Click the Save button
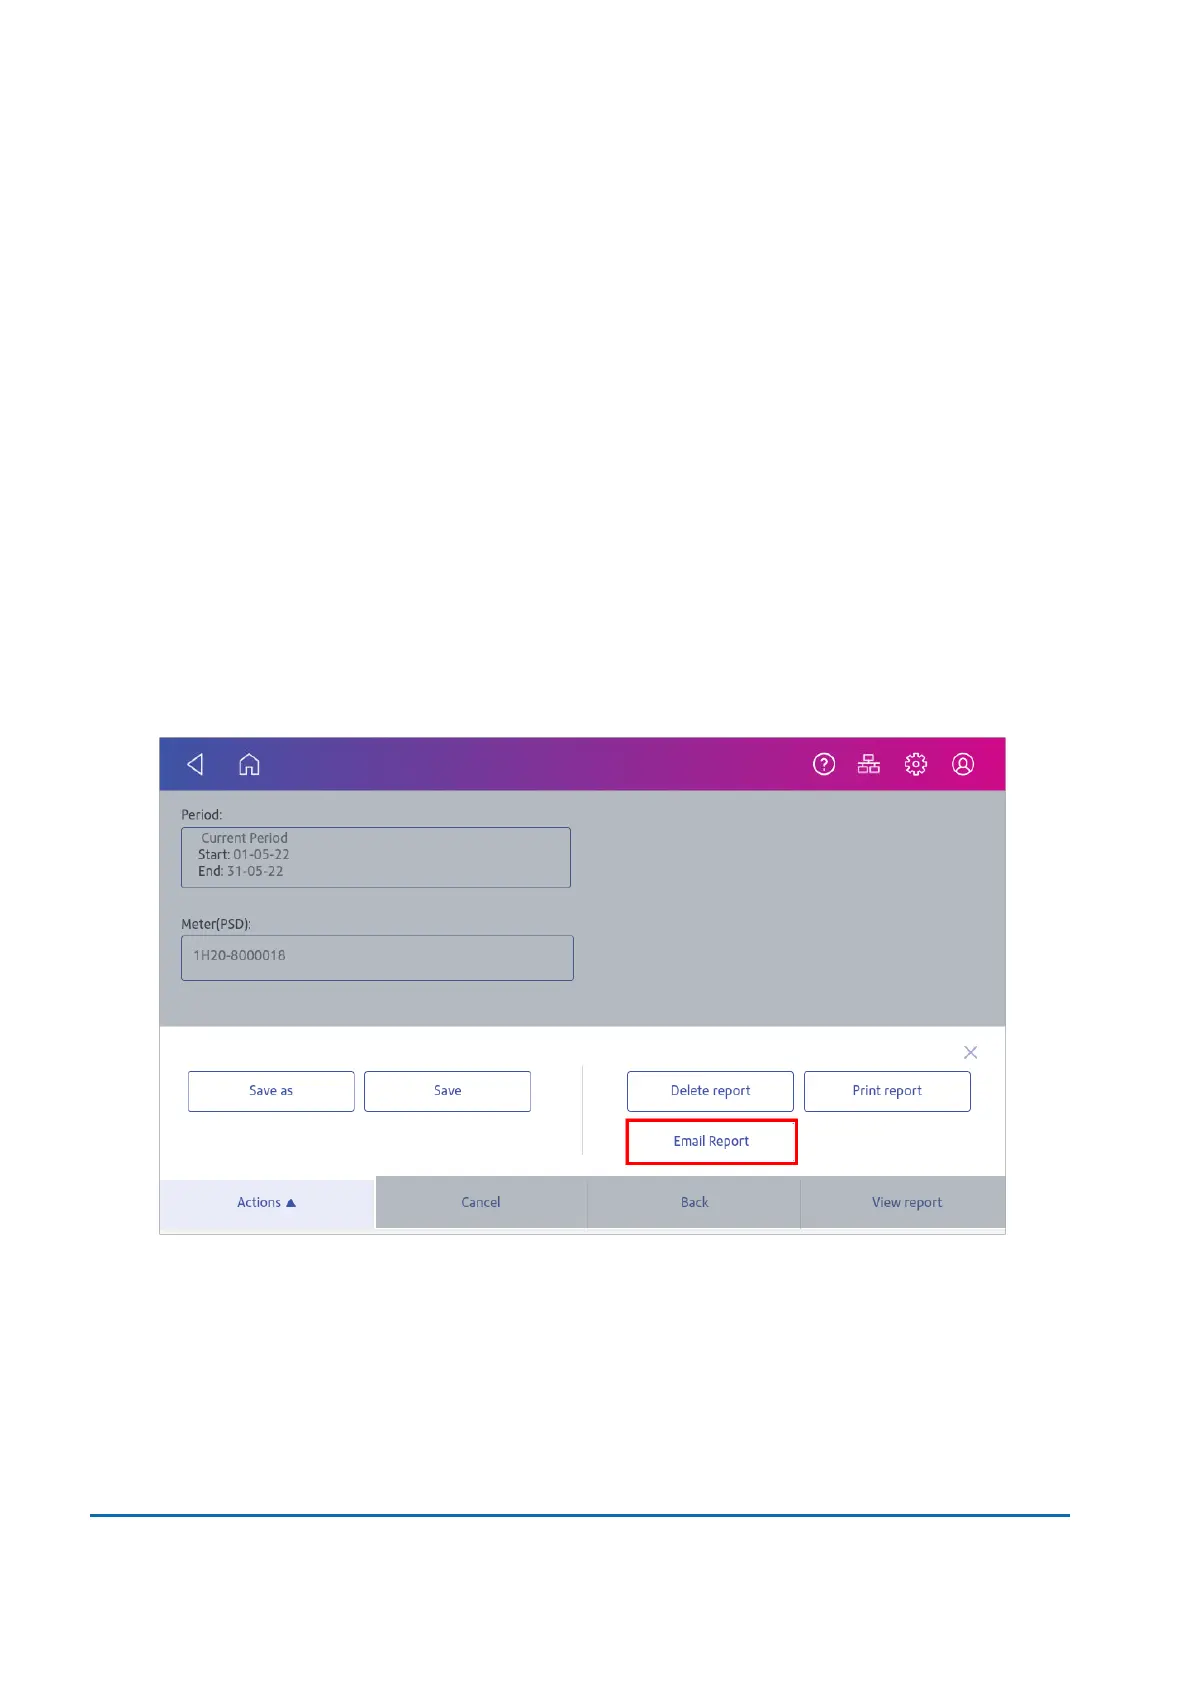Image resolution: width=1191 pixels, height=1684 pixels. [x=447, y=1091]
